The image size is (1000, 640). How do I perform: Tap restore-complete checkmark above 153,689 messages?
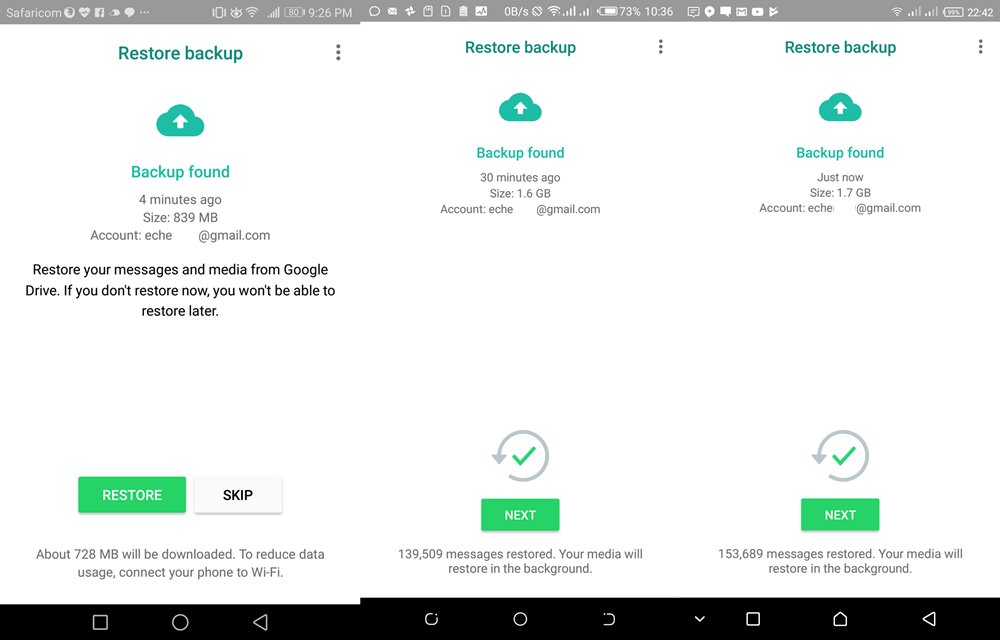point(841,456)
